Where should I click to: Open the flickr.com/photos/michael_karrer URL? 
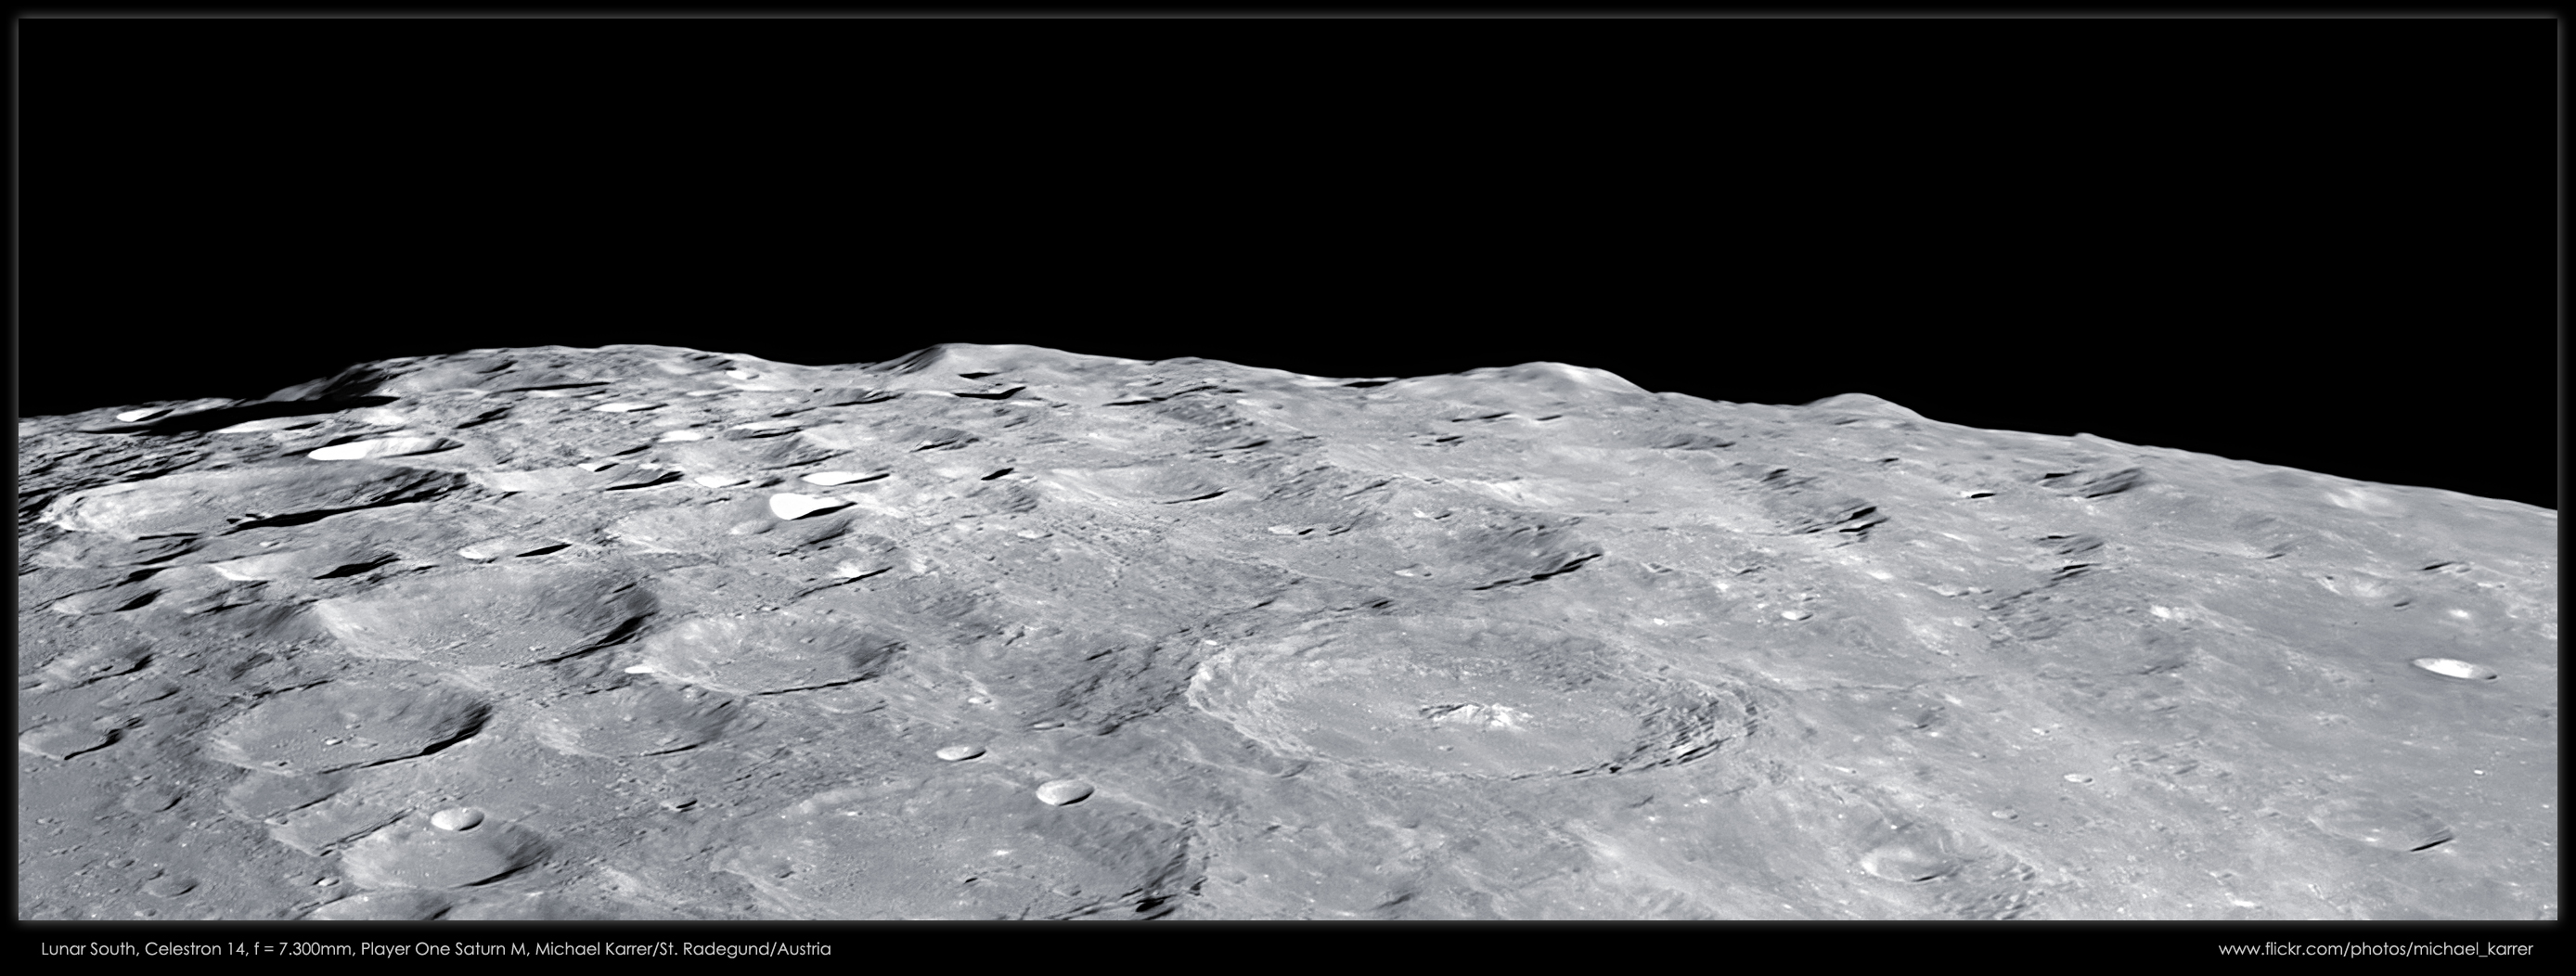(x=2385, y=948)
